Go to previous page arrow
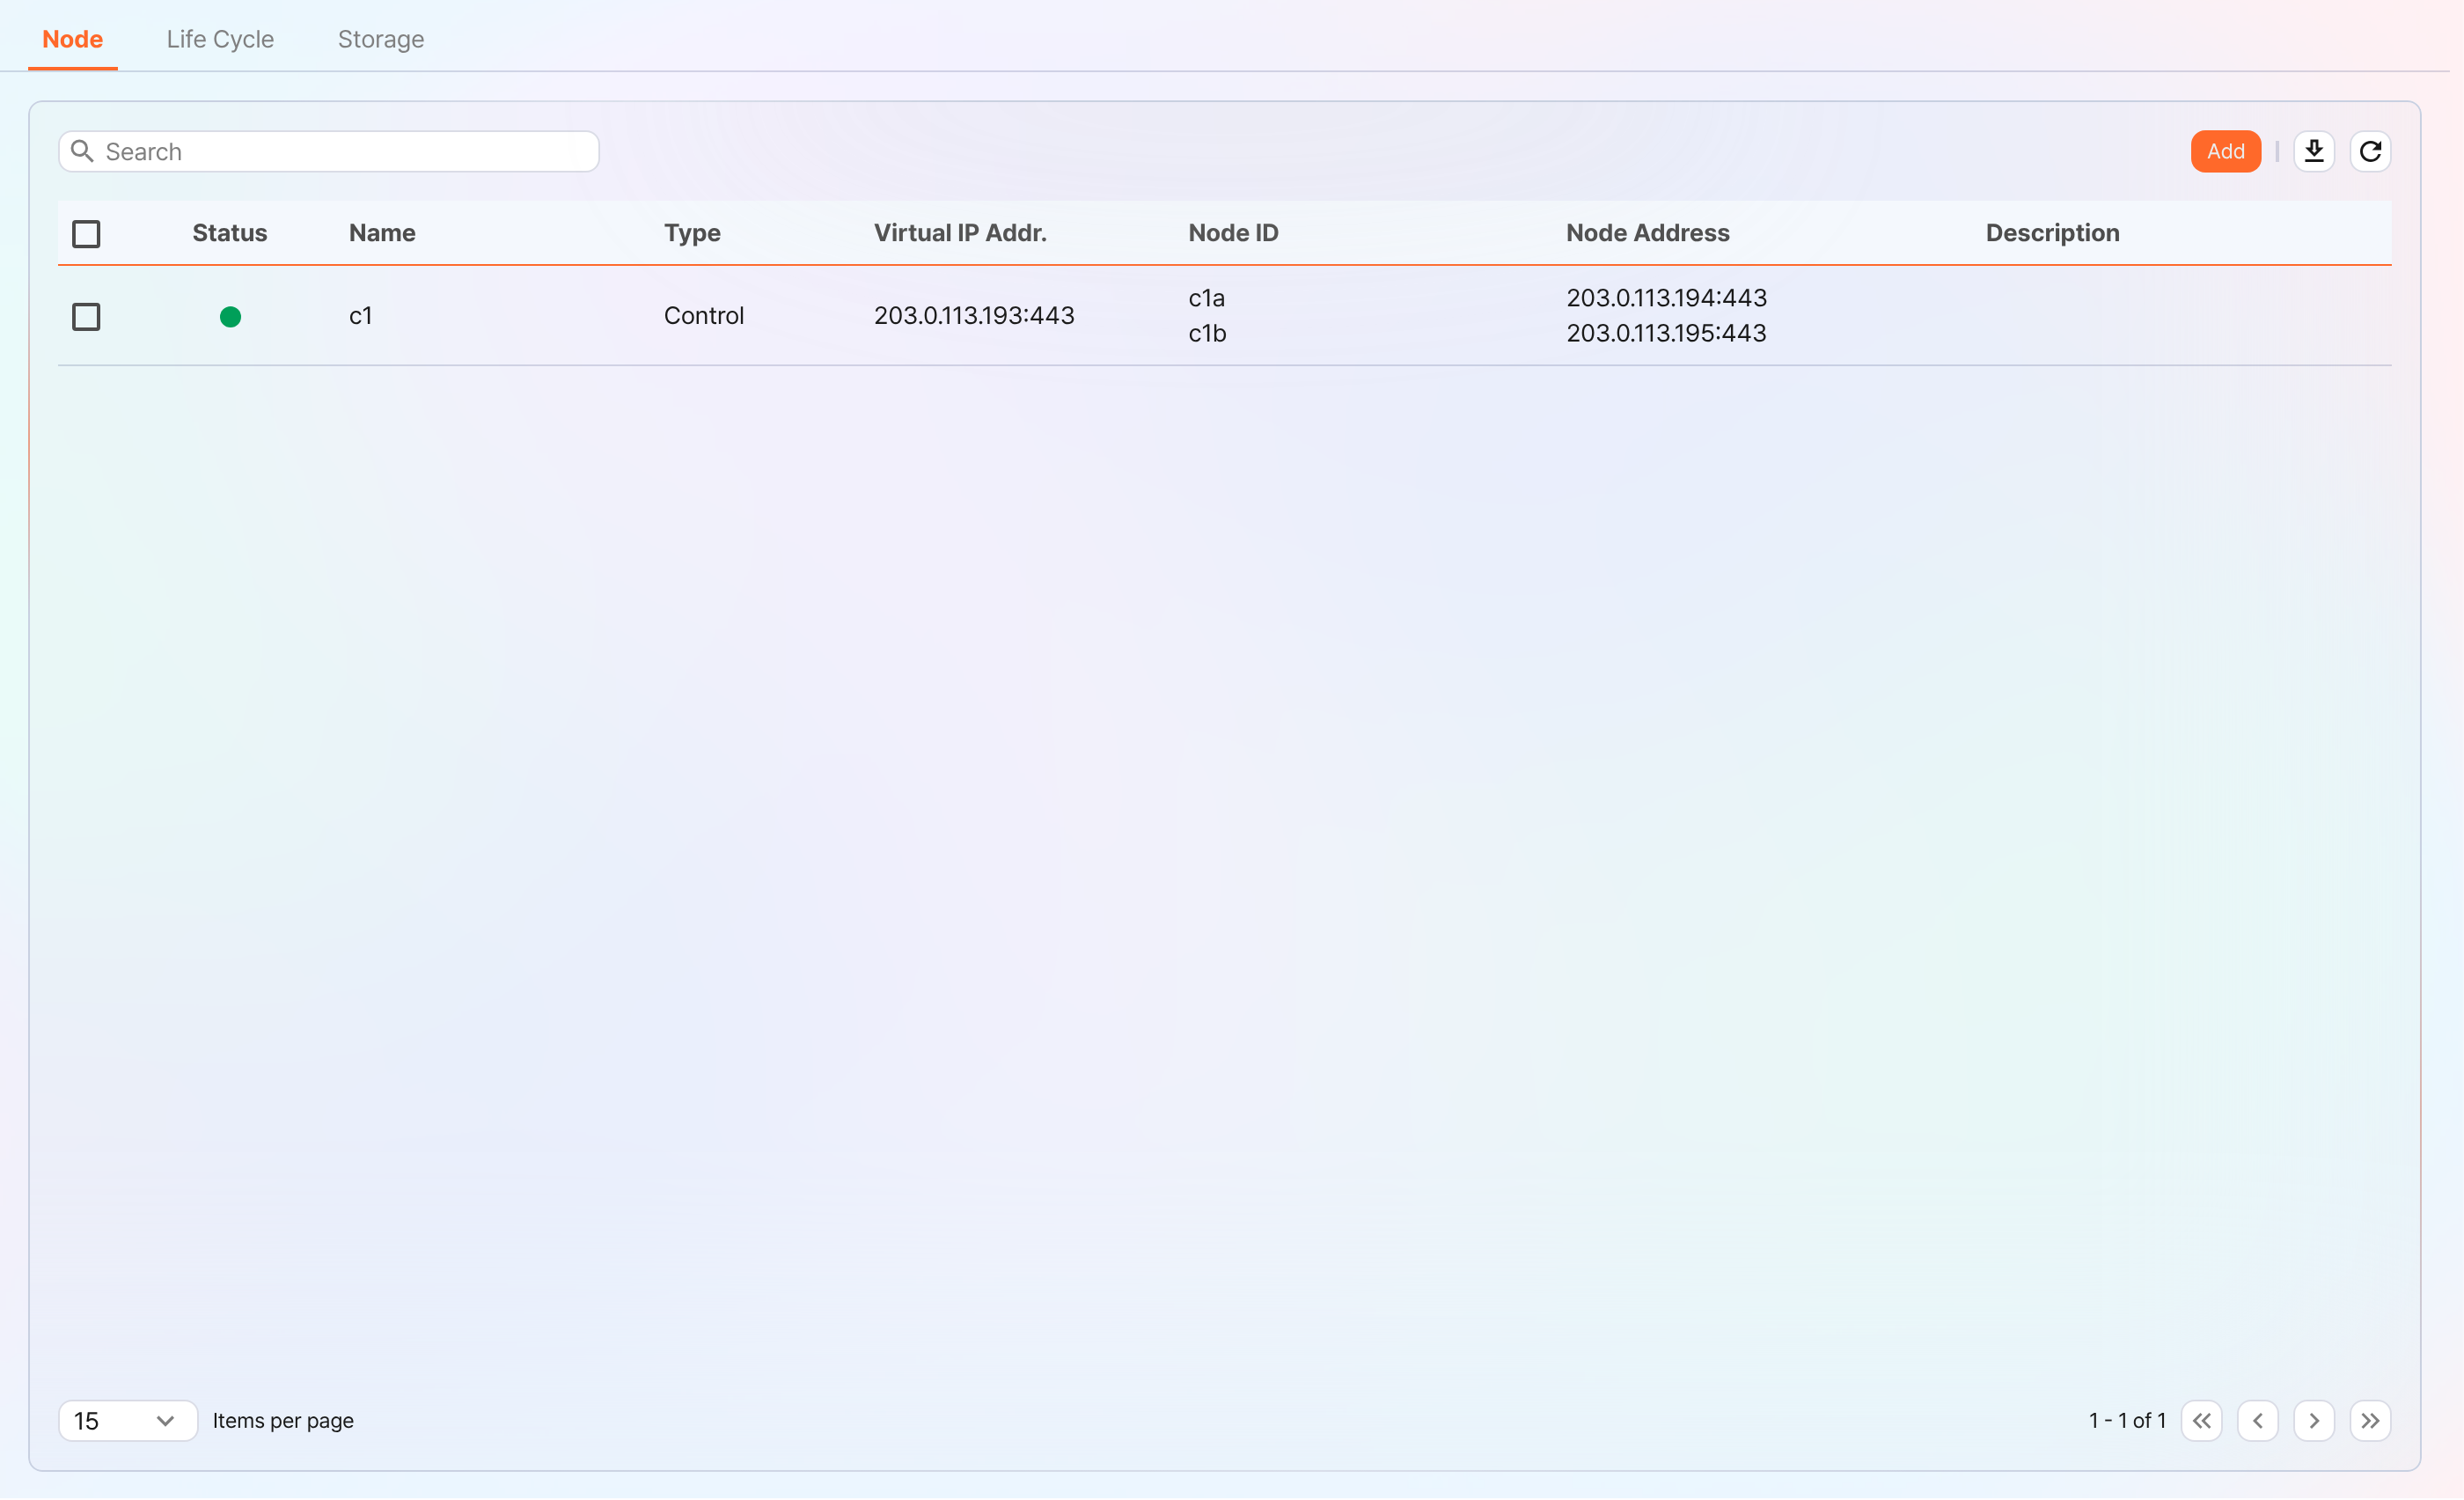Screen dimensions: 2464x1500 (2258, 1421)
